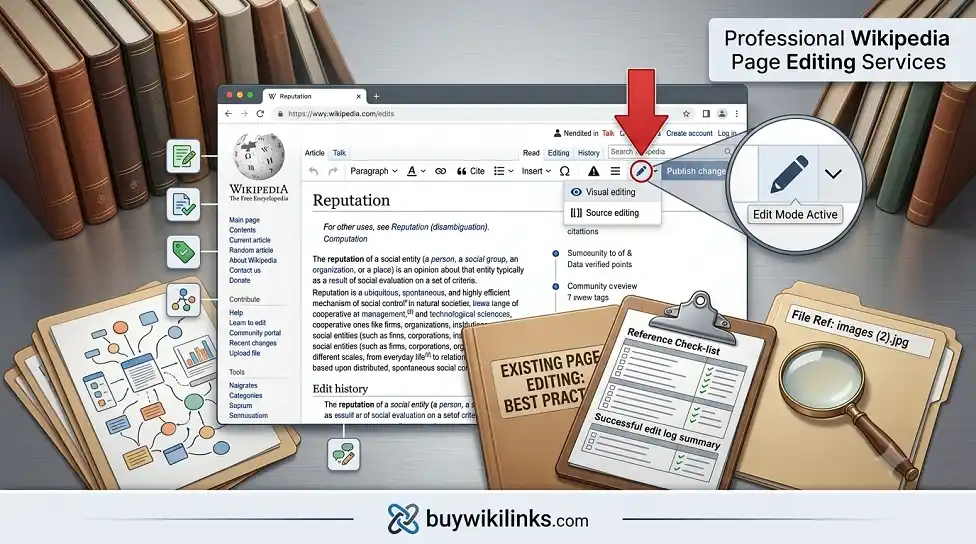Expand the Paragraph format dropdown

(373, 171)
